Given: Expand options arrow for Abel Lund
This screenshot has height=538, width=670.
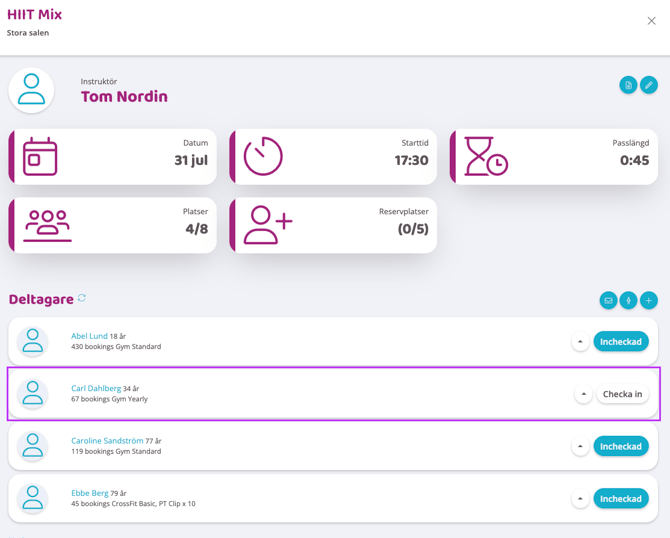Looking at the screenshot, I should coord(580,342).
